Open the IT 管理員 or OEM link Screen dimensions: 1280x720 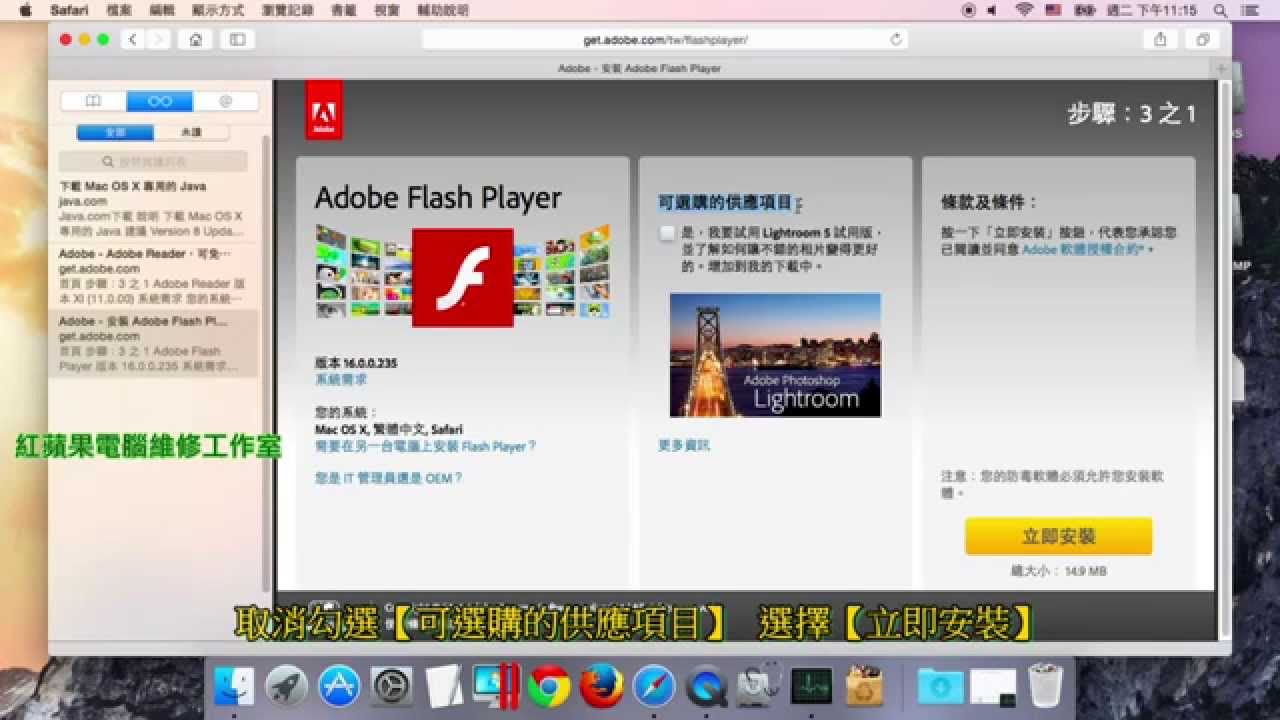389,478
